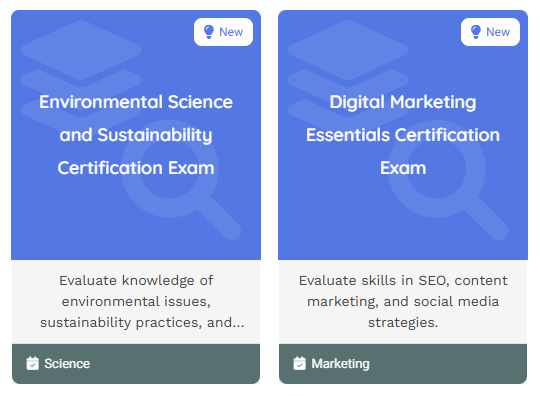Click the Science category label
The height and width of the screenshot is (396, 540).
[x=67, y=364]
